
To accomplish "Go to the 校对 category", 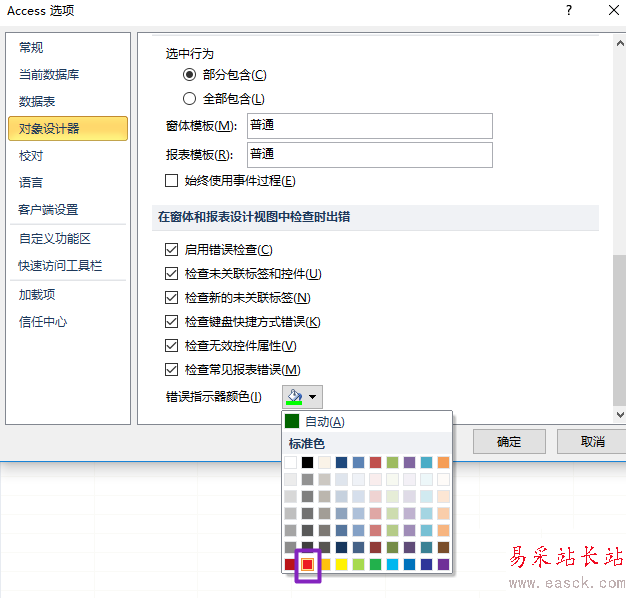I will click(x=68, y=156).
